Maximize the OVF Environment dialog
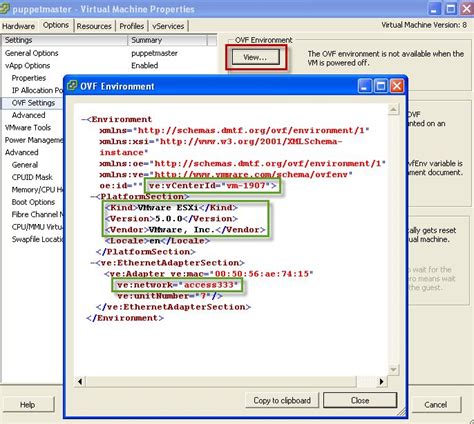Image resolution: width=474 pixels, height=424 pixels. click(380, 86)
